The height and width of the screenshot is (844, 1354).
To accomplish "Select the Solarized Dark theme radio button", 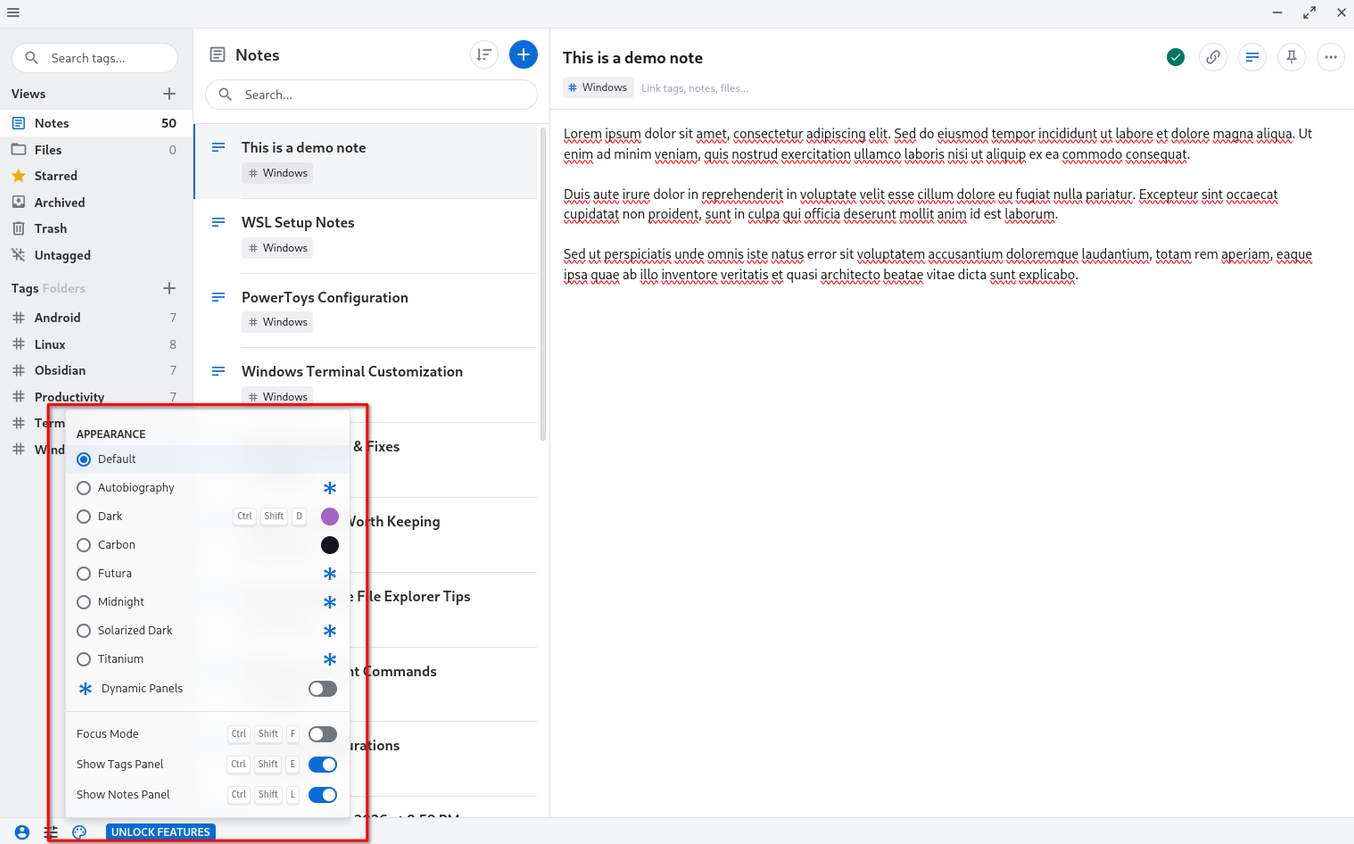I will tap(84, 631).
